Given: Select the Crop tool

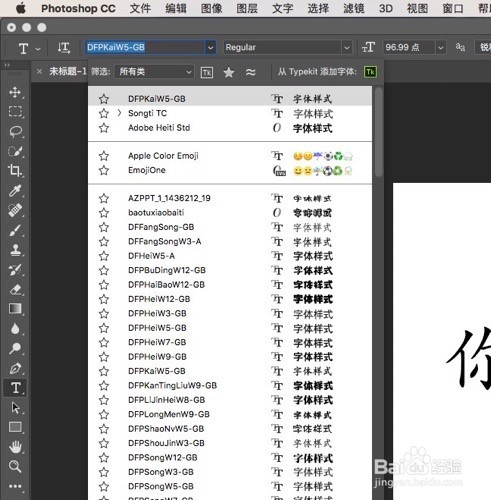Looking at the screenshot, I should [x=15, y=171].
